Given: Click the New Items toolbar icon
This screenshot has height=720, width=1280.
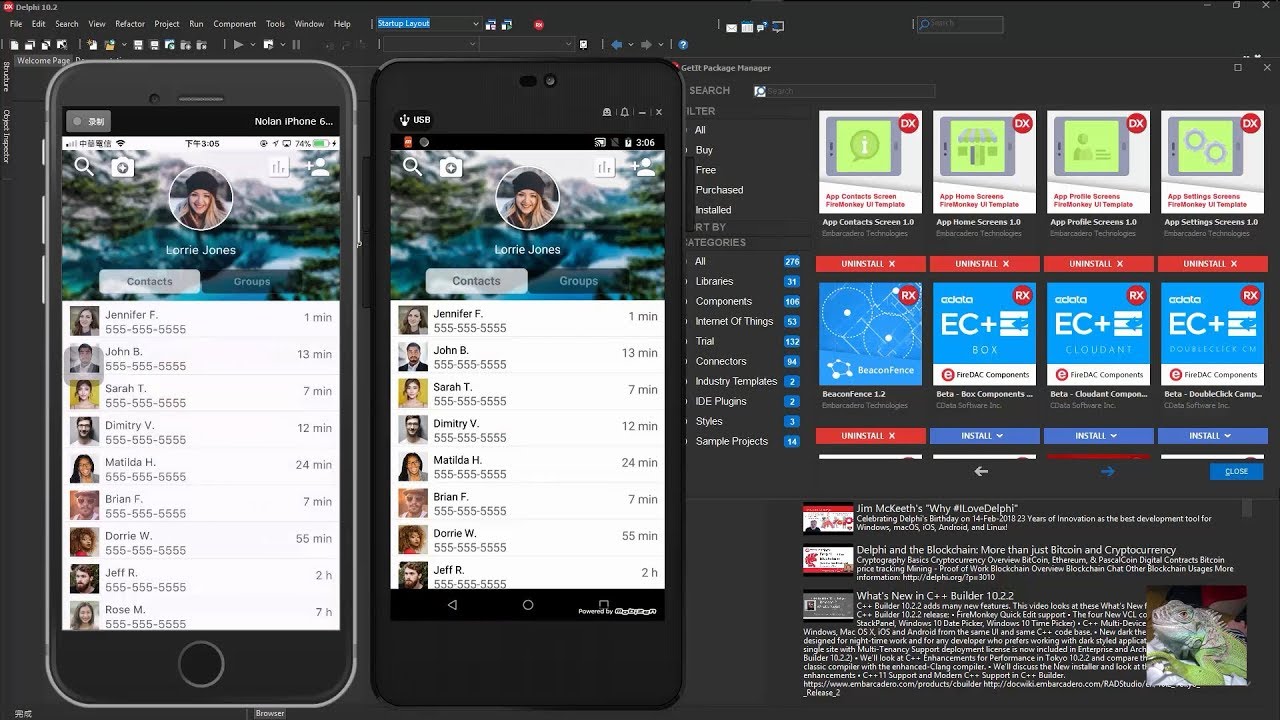Looking at the screenshot, I should (x=92, y=45).
